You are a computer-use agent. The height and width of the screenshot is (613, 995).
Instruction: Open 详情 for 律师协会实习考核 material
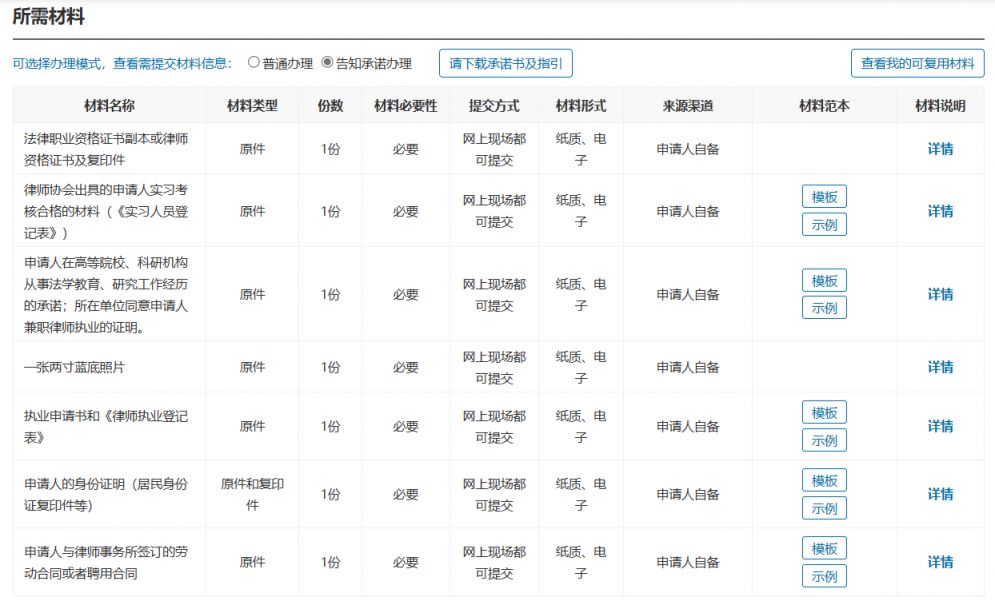tap(941, 211)
